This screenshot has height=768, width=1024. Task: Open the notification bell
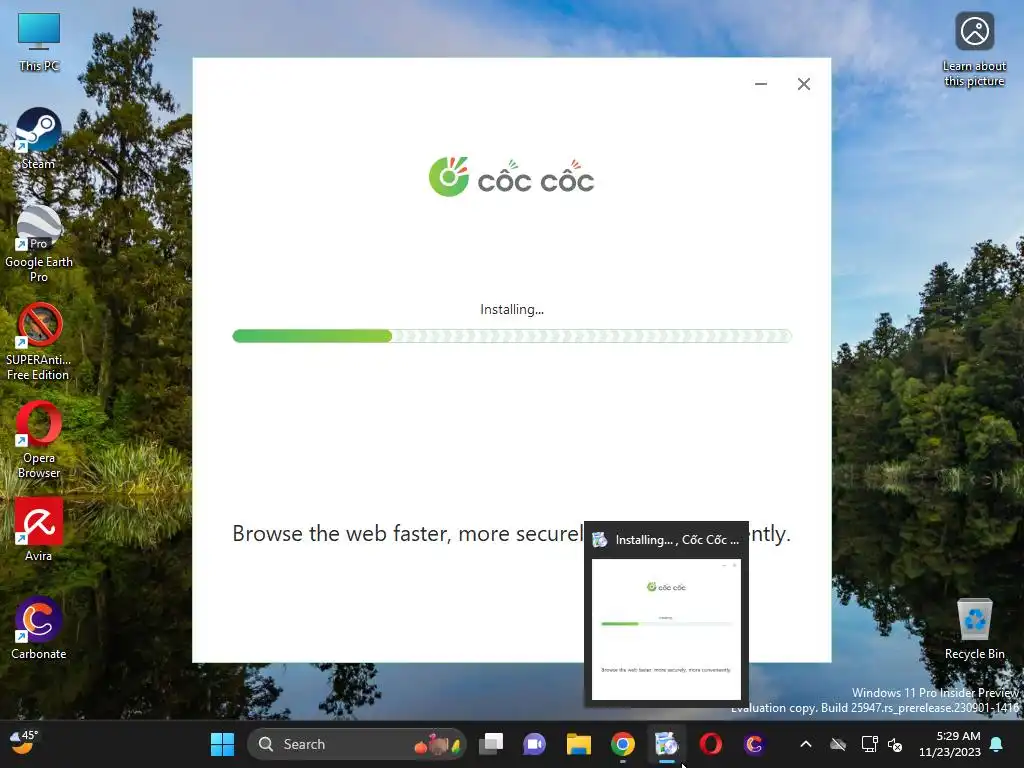tap(997, 744)
